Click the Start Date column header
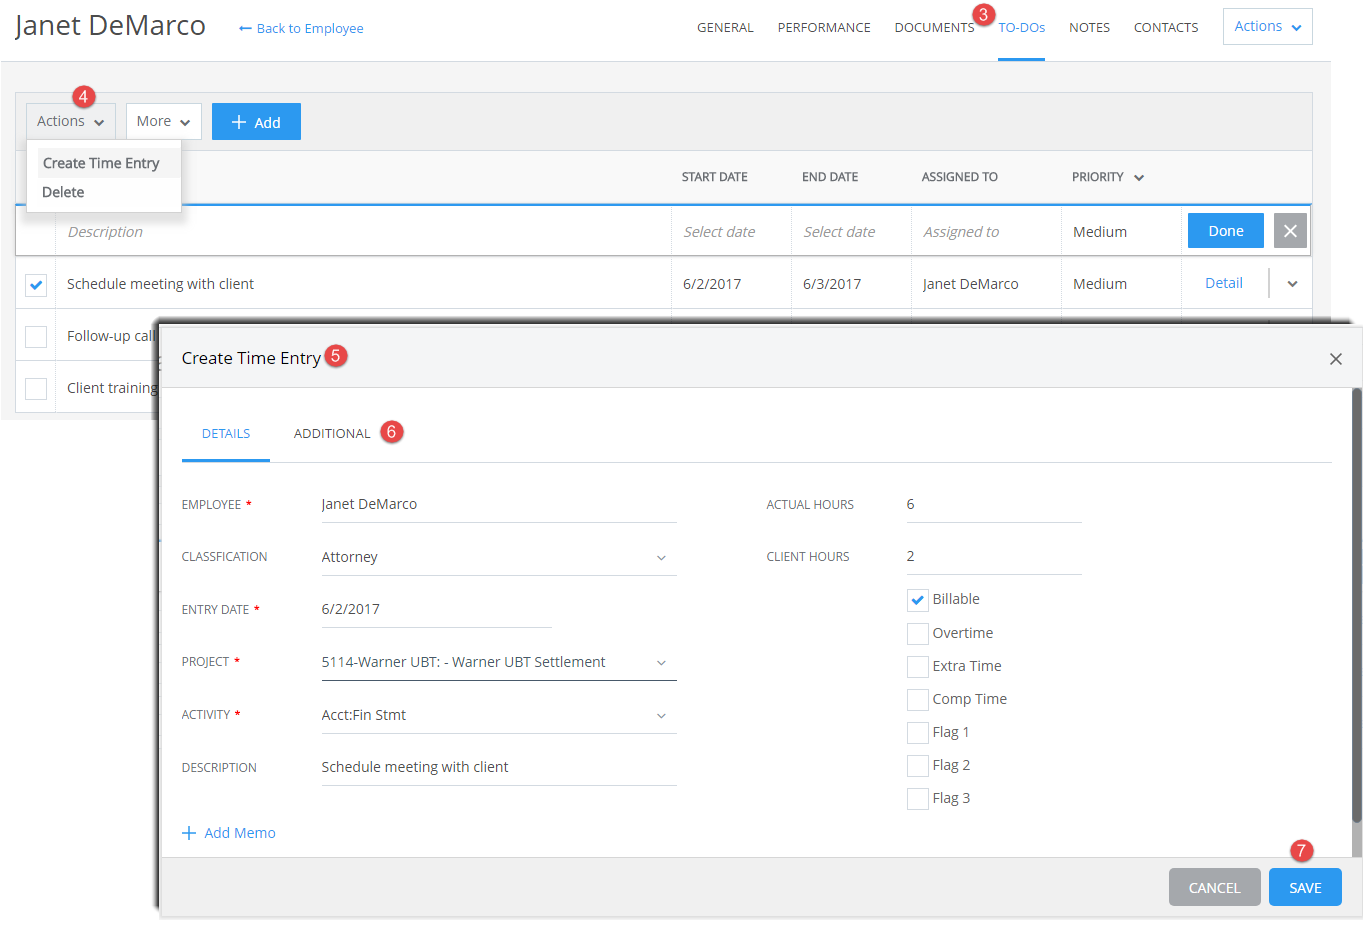Screen dimensions: 1366x927 pos(715,177)
